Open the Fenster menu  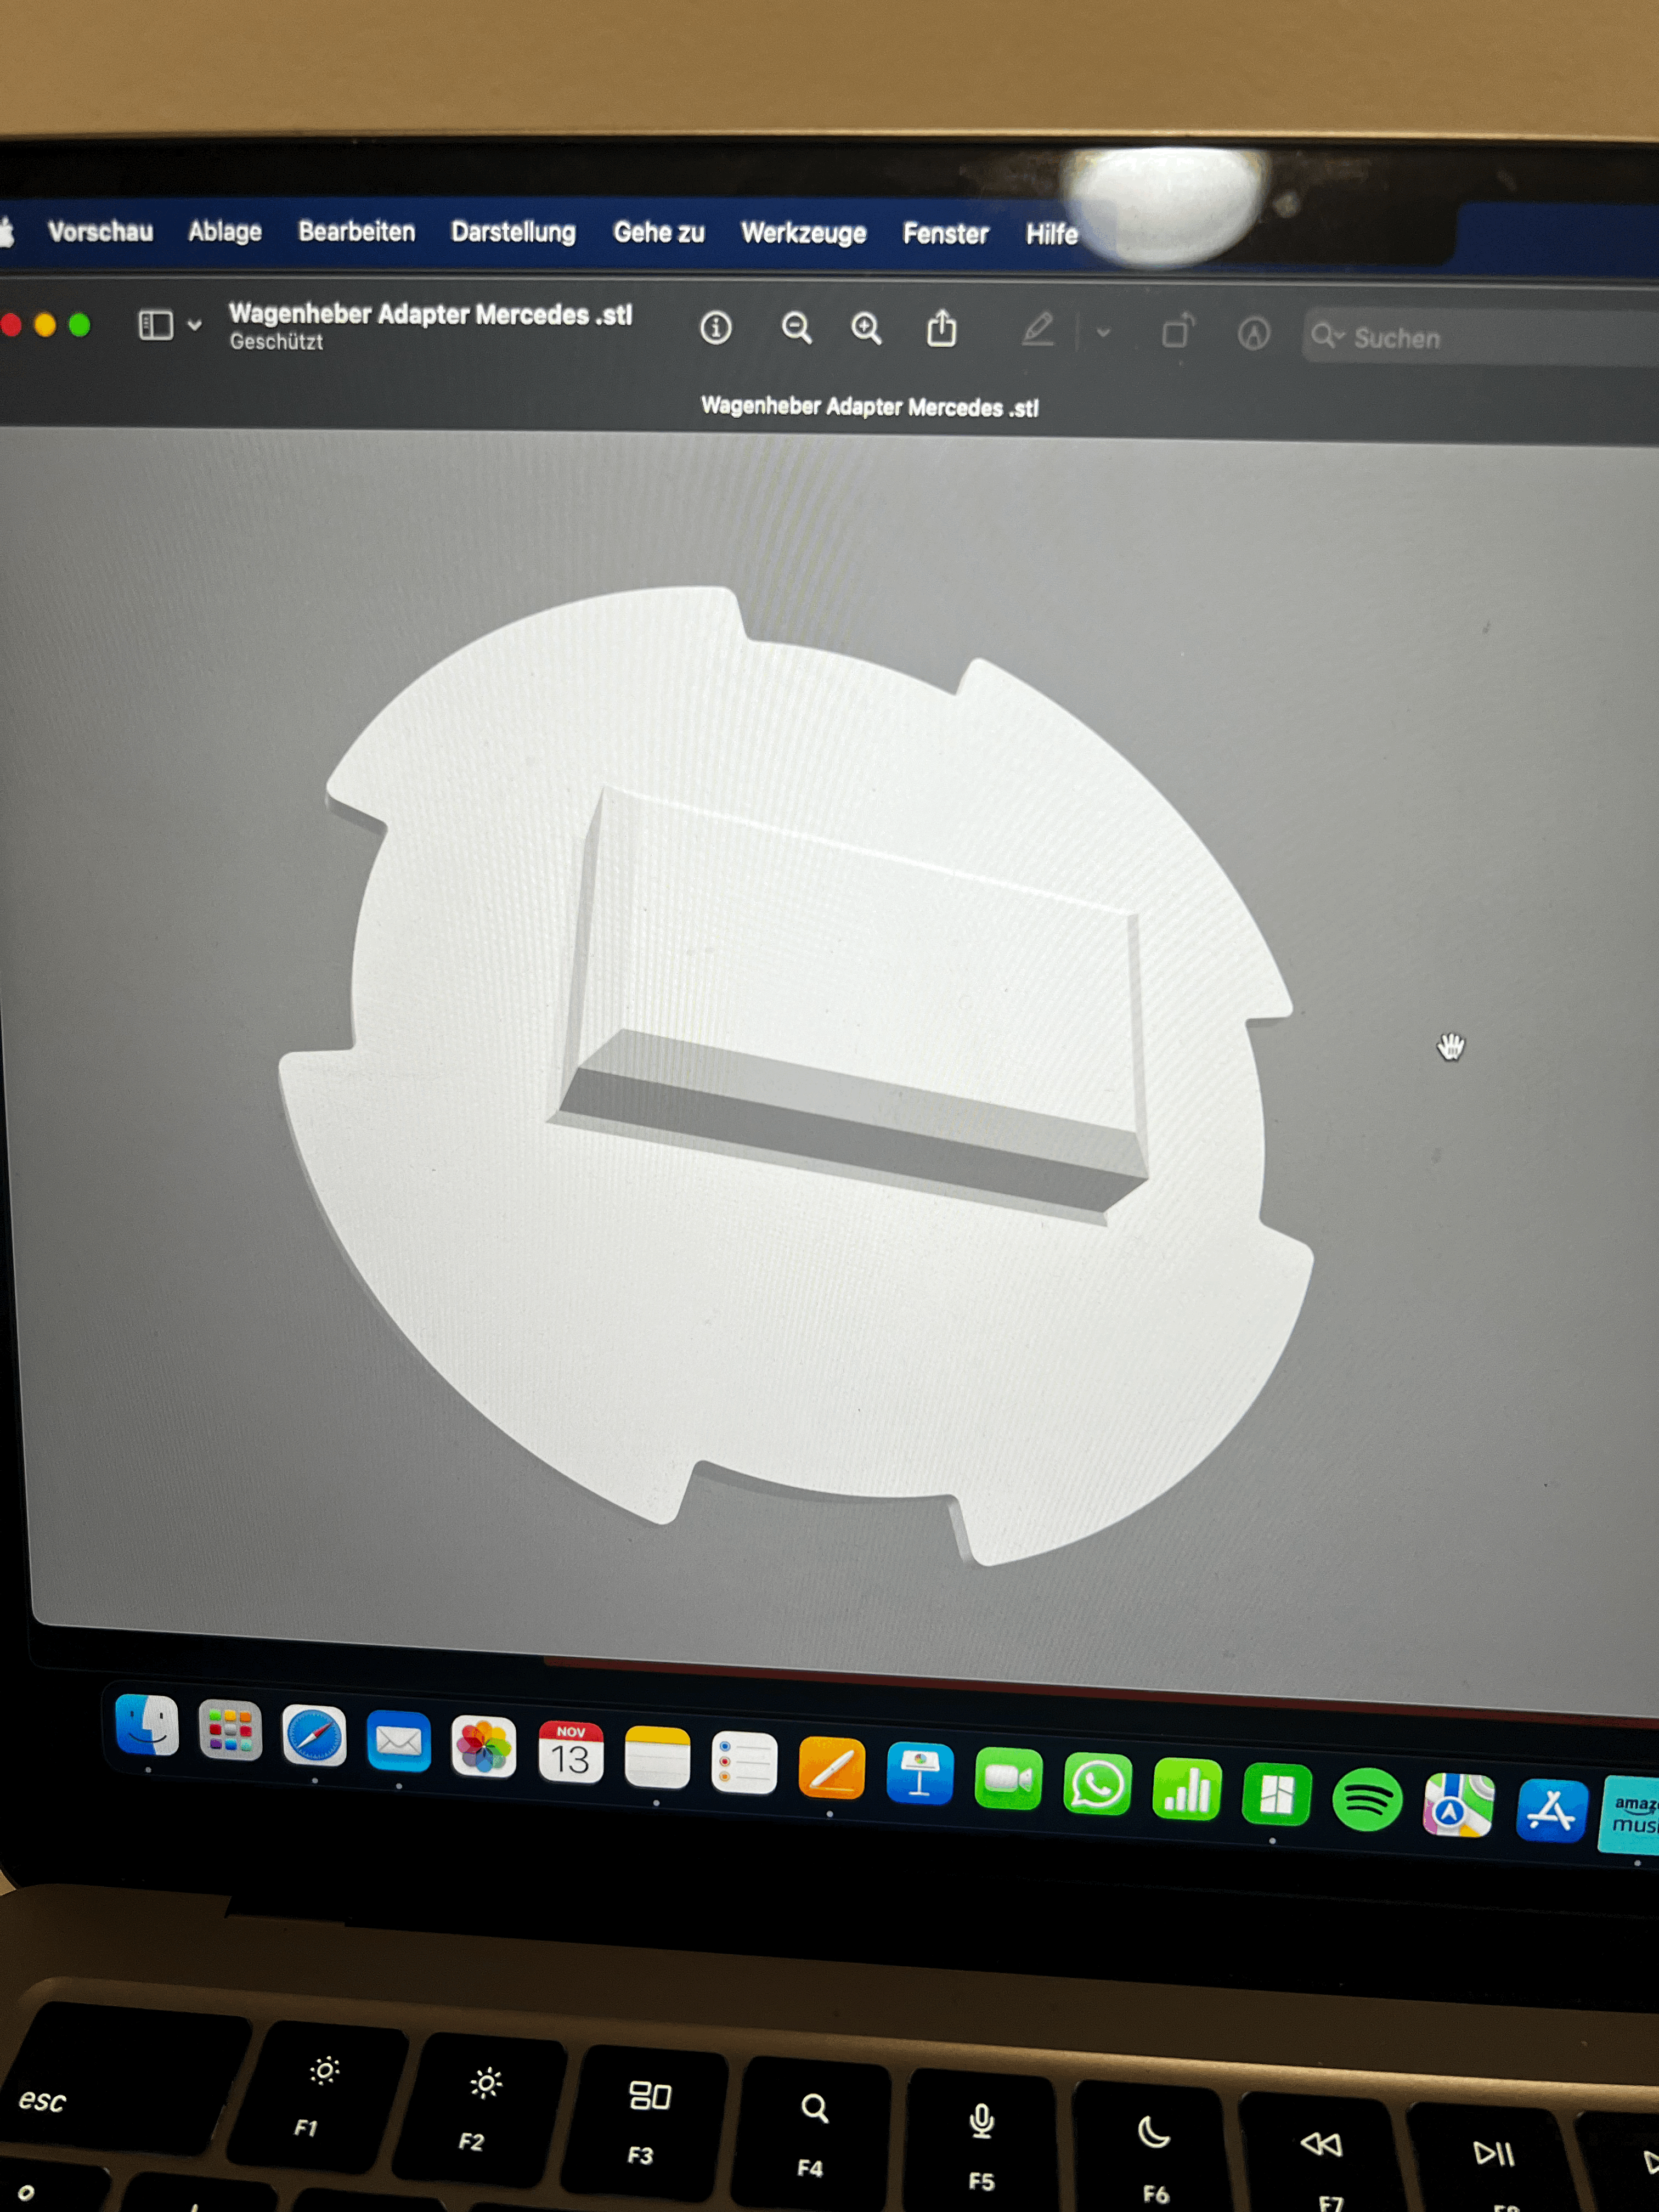tap(946, 234)
